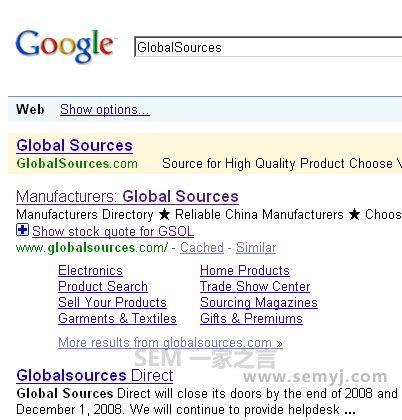The height and width of the screenshot is (420, 402).
Task: Expand More results from globalsources.com
Action: pyautogui.click(x=170, y=343)
